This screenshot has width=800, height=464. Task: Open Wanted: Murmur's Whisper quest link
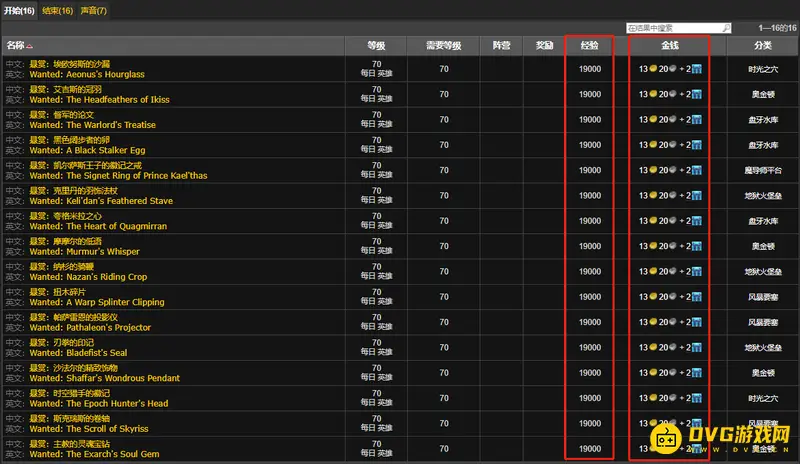click(84, 252)
